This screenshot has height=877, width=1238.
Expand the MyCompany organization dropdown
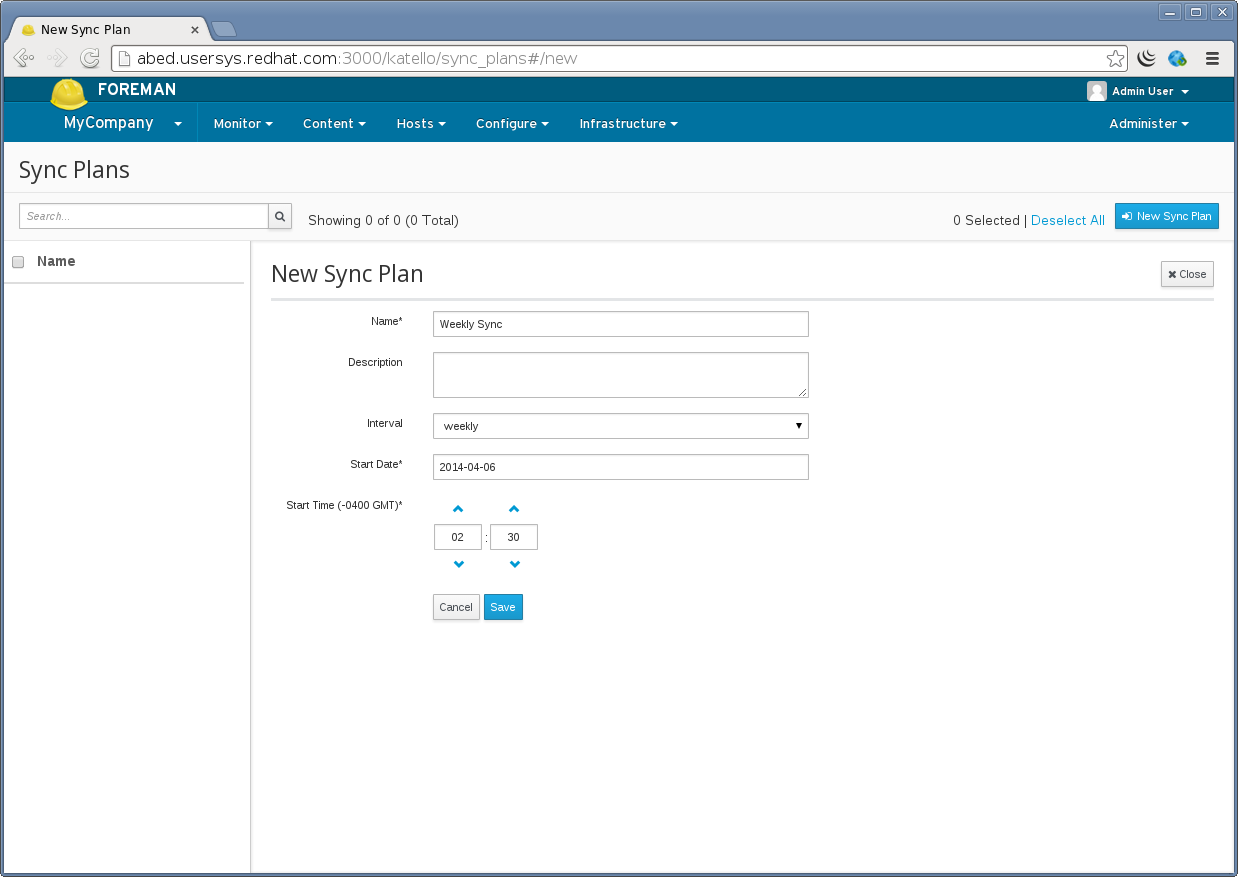click(x=123, y=123)
